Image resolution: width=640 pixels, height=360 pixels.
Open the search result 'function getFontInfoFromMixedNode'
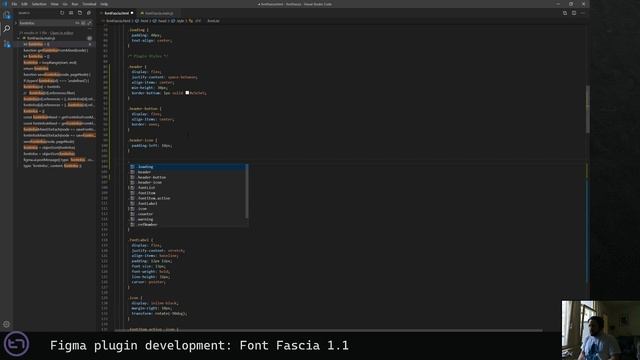56,50
